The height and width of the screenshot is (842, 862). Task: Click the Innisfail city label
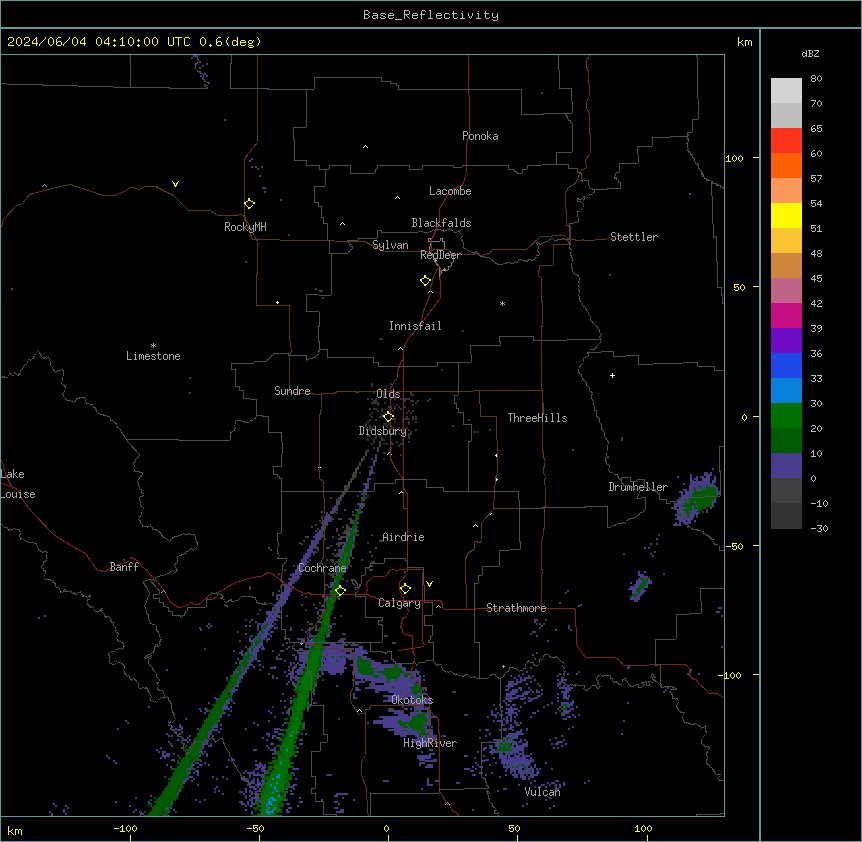415,326
